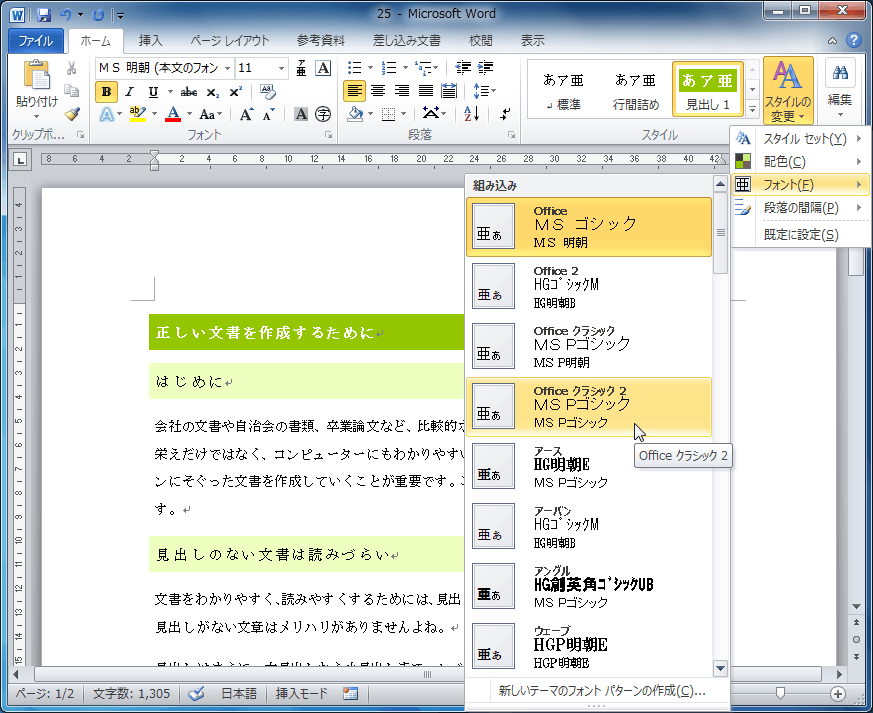
Task: Expand the styles gallery more arrow
Action: pyautogui.click(x=752, y=110)
